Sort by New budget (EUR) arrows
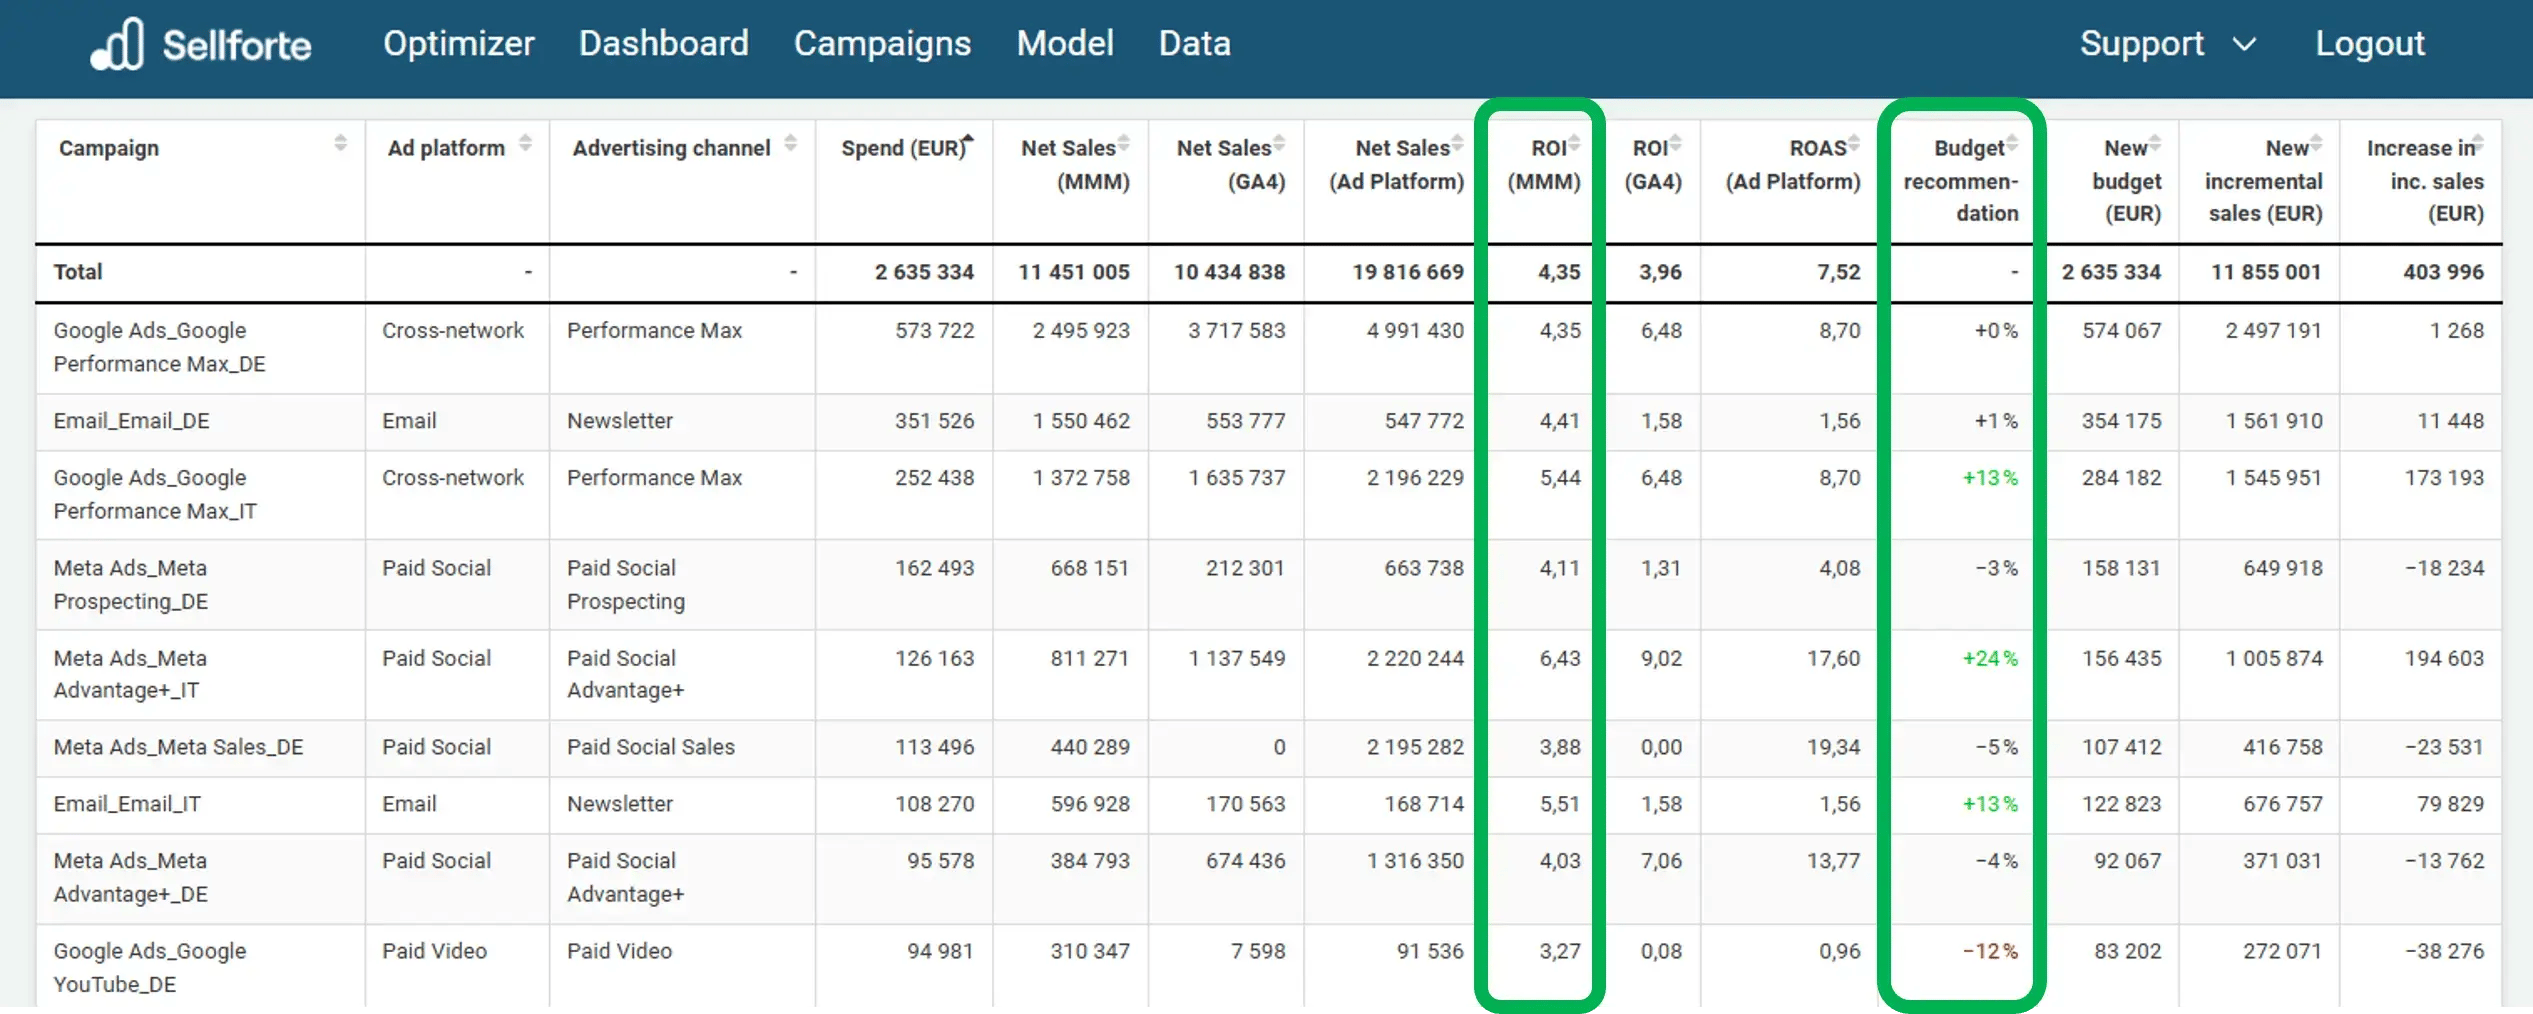Viewport: 2533px width, 1014px height. tap(2155, 142)
